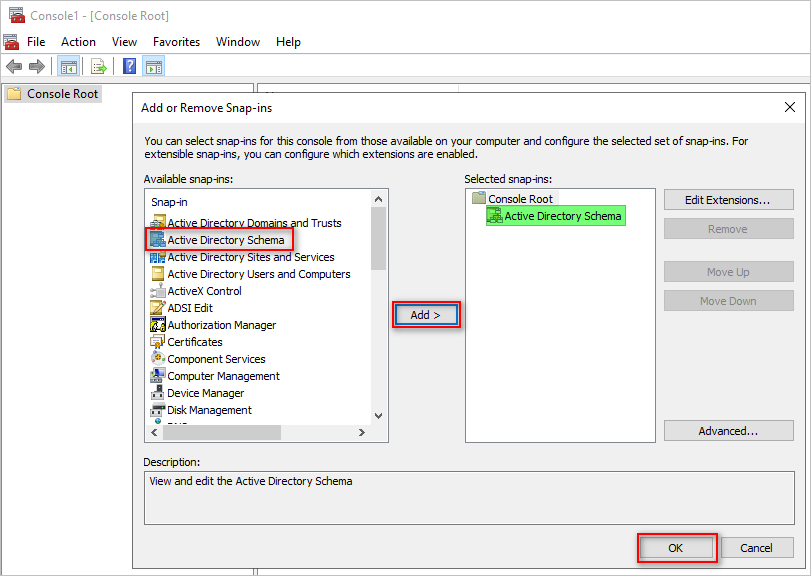Click the Export List toolbar icon
This screenshot has width=811, height=576.
tap(98, 67)
